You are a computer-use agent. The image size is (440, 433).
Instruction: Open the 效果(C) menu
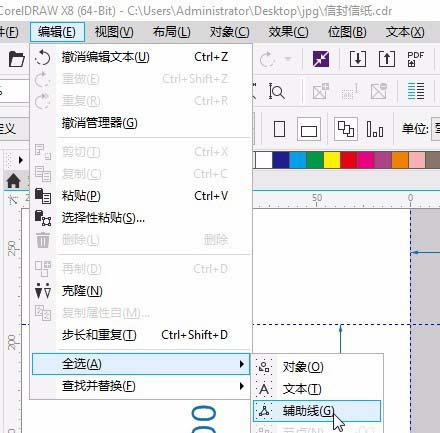[x=288, y=32]
